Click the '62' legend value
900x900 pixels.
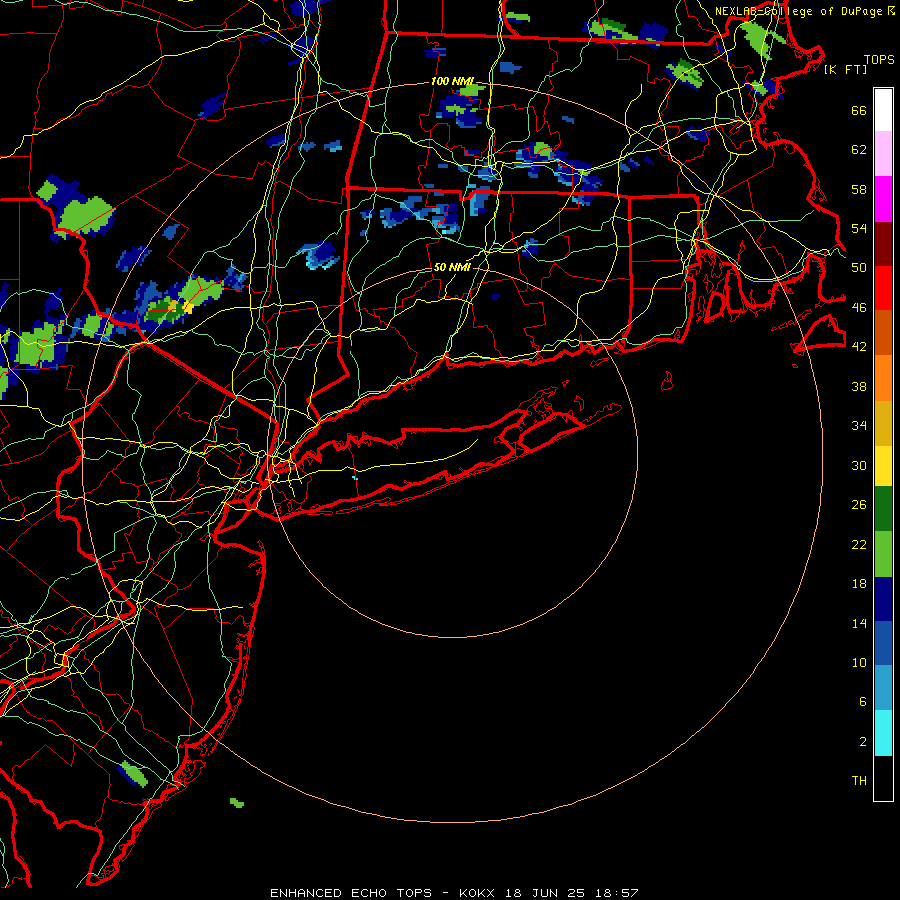tap(859, 150)
